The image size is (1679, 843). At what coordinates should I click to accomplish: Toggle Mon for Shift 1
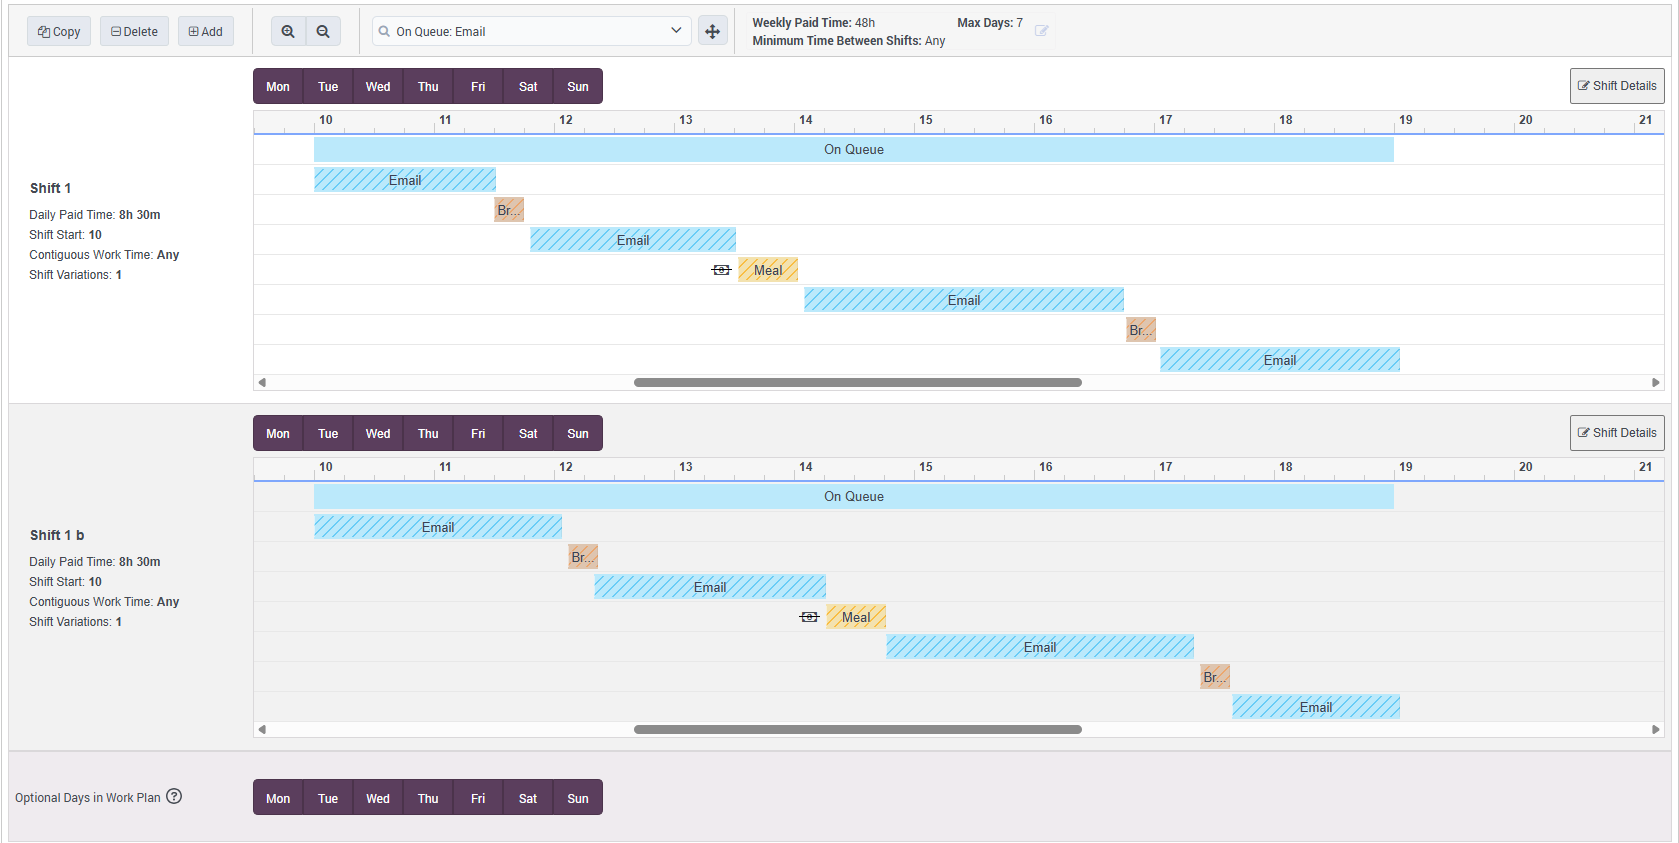(x=278, y=86)
